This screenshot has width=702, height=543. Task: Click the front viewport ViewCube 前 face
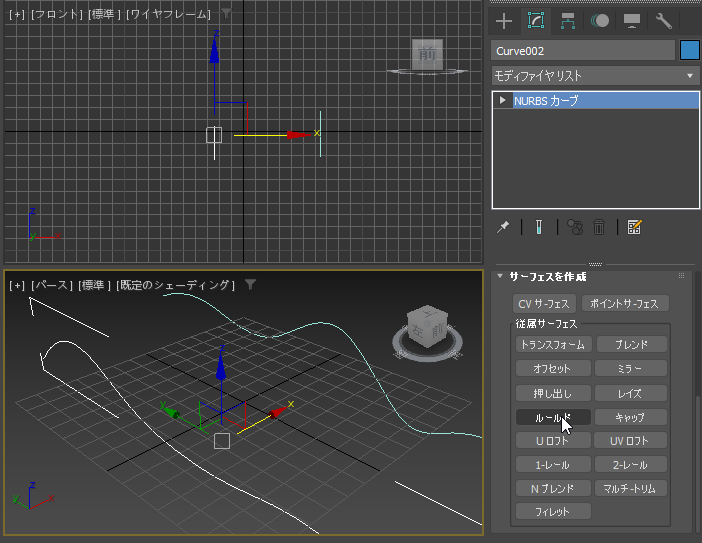point(427,54)
